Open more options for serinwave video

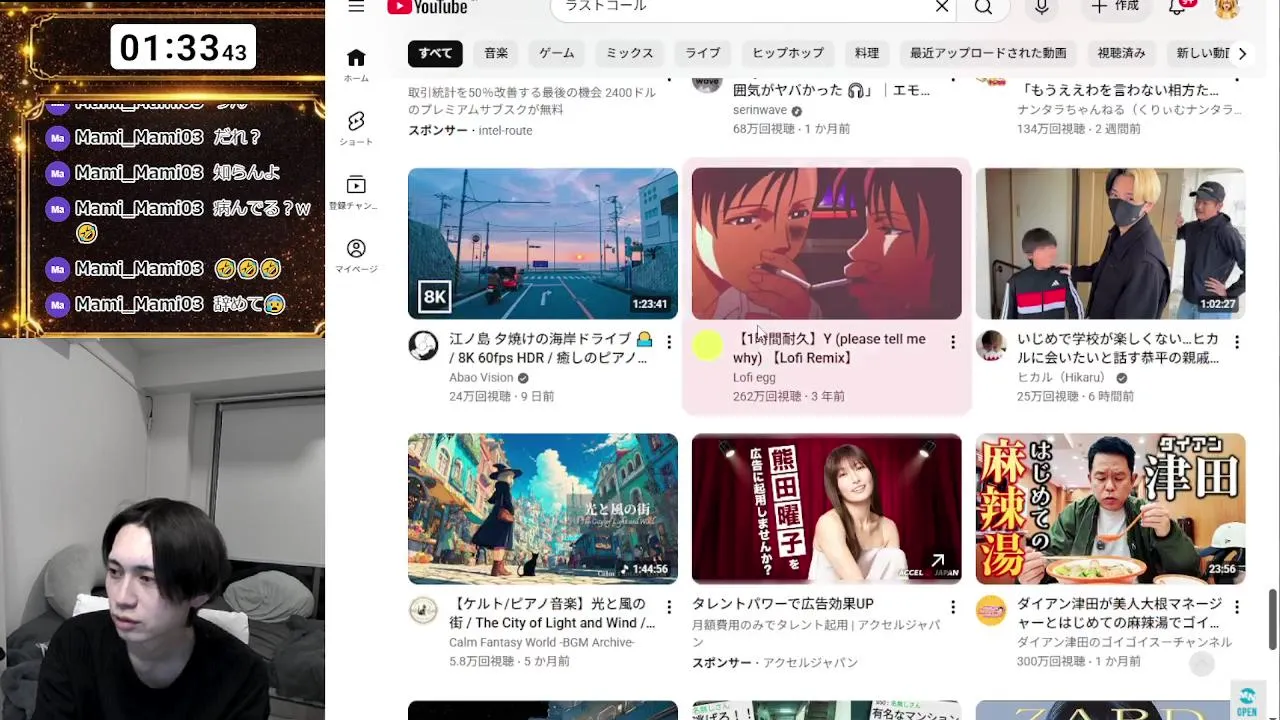(953, 79)
